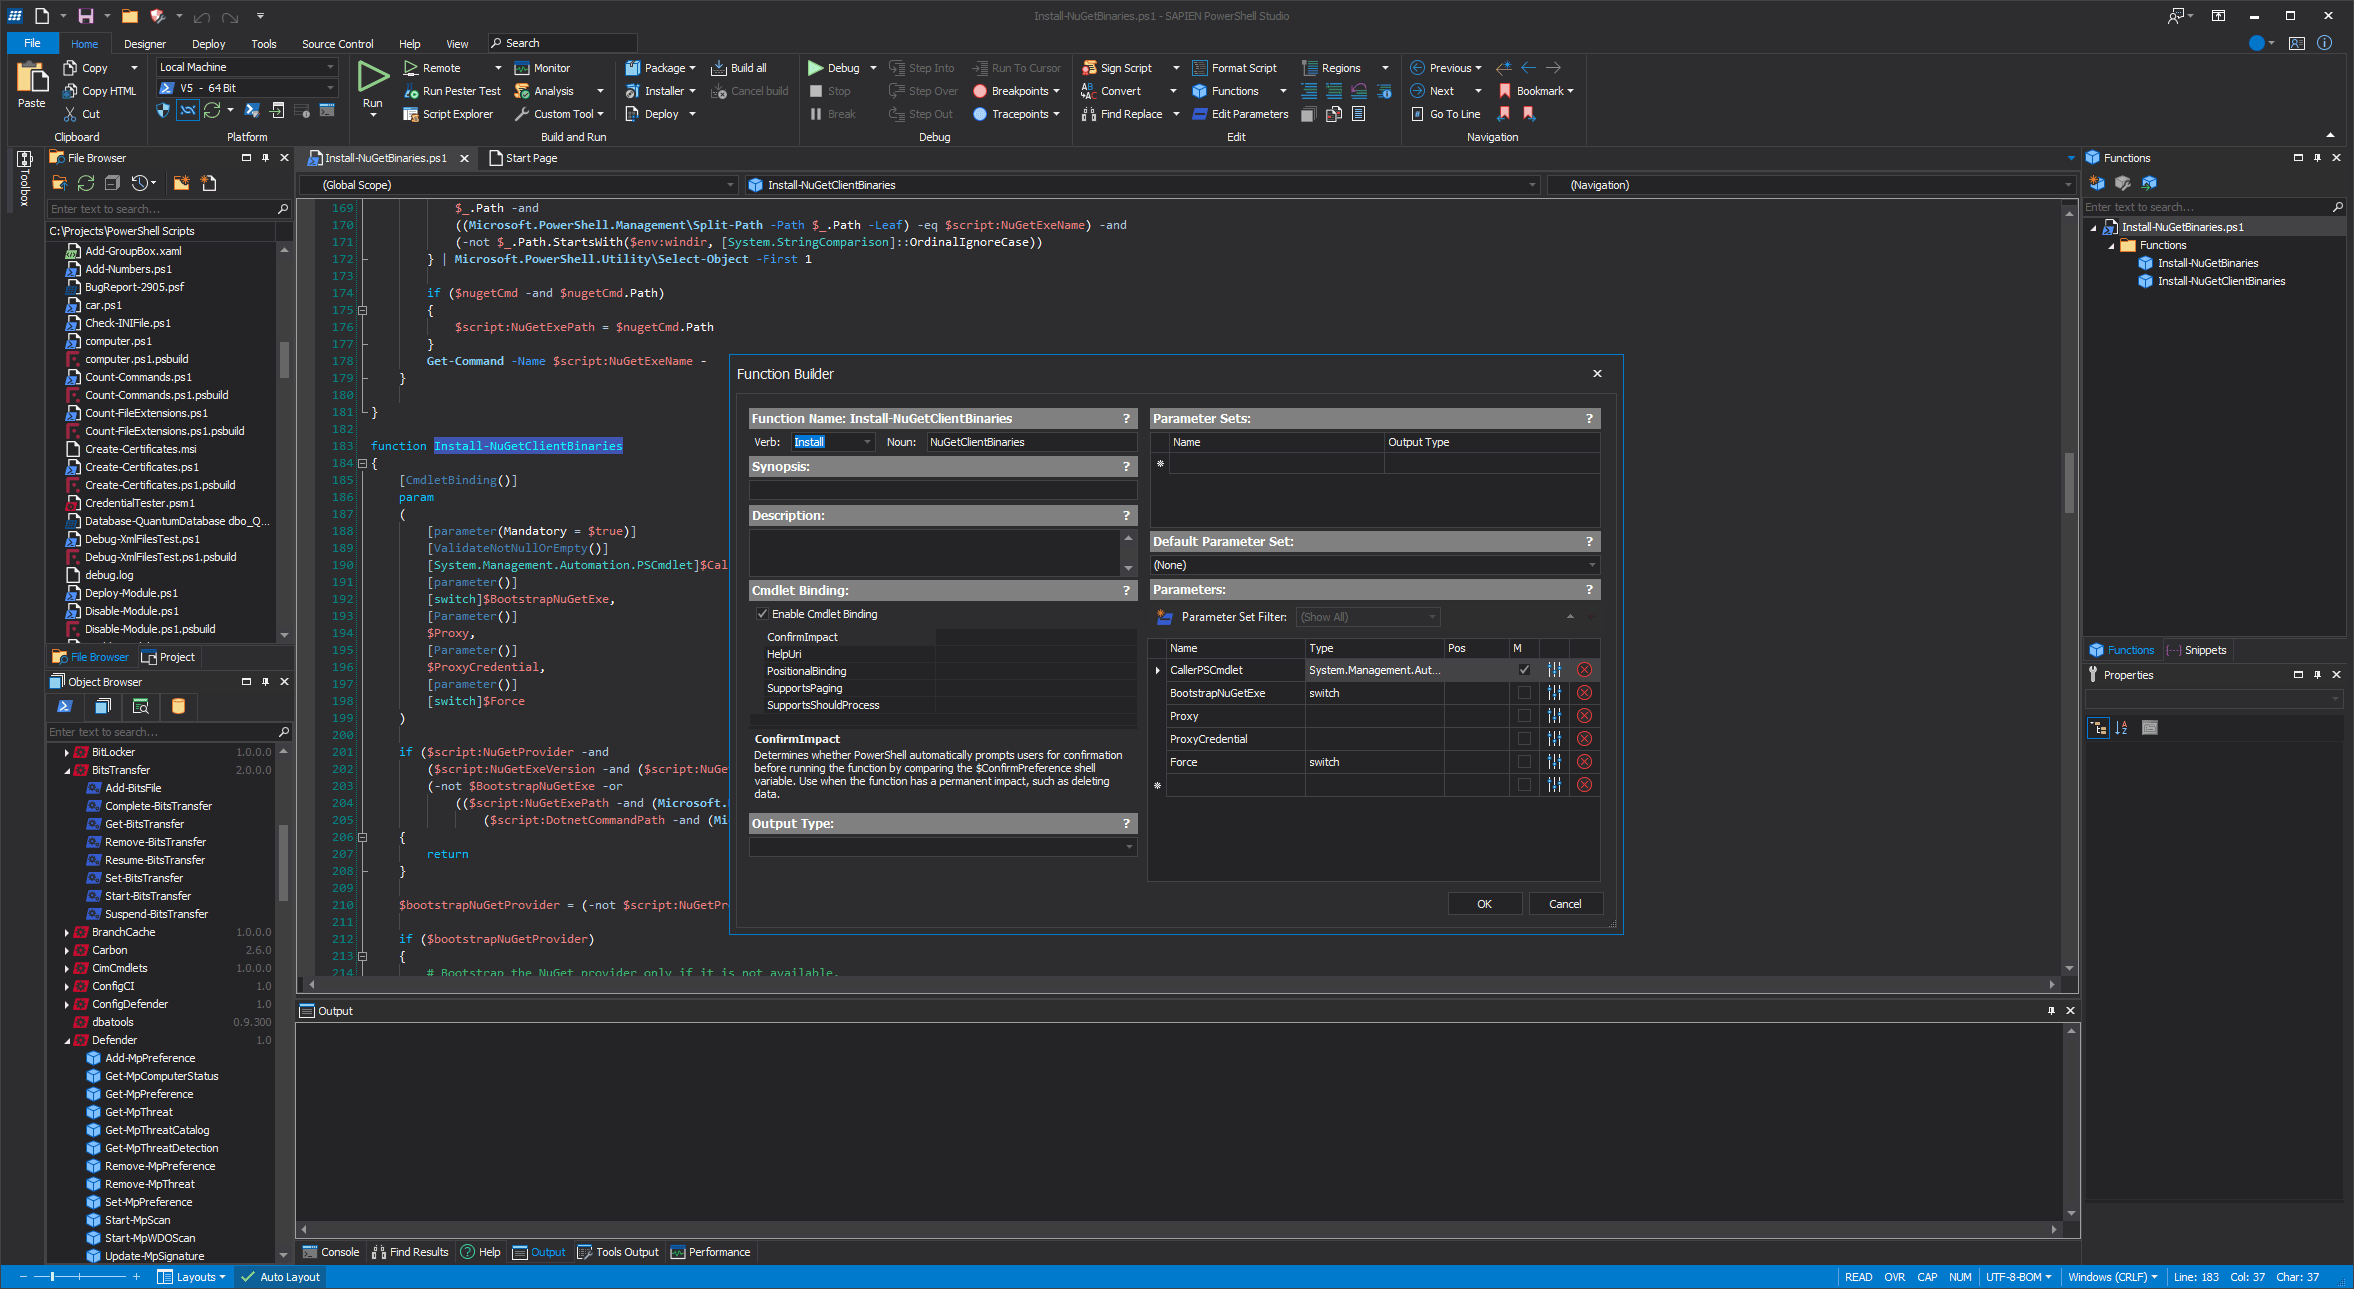Edit settings of BootstrapNuGetExe parameter
The height and width of the screenshot is (1289, 2354).
point(1554,693)
